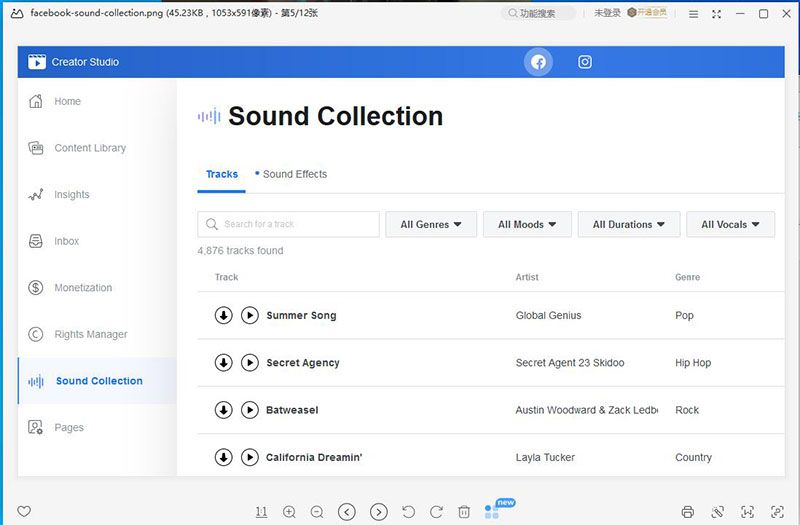Delete the image with trash icon

pyautogui.click(x=464, y=511)
